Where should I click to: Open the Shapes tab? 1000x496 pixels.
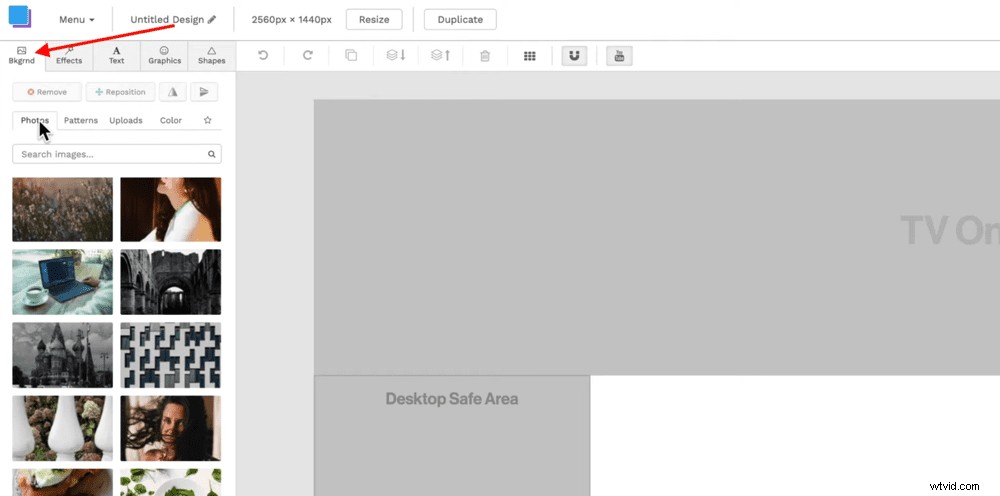pos(212,55)
